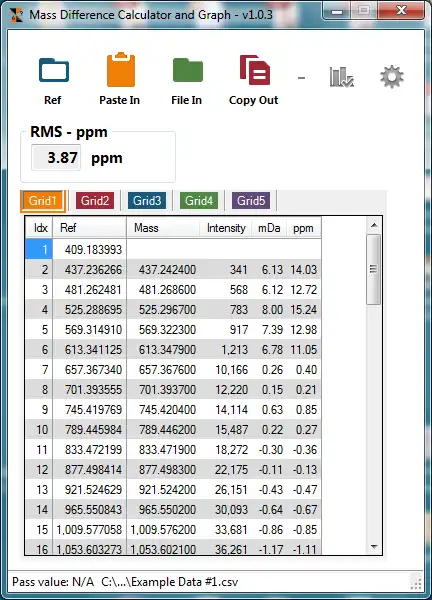
Task: Click the Mass column header
Action: [x=163, y=228]
